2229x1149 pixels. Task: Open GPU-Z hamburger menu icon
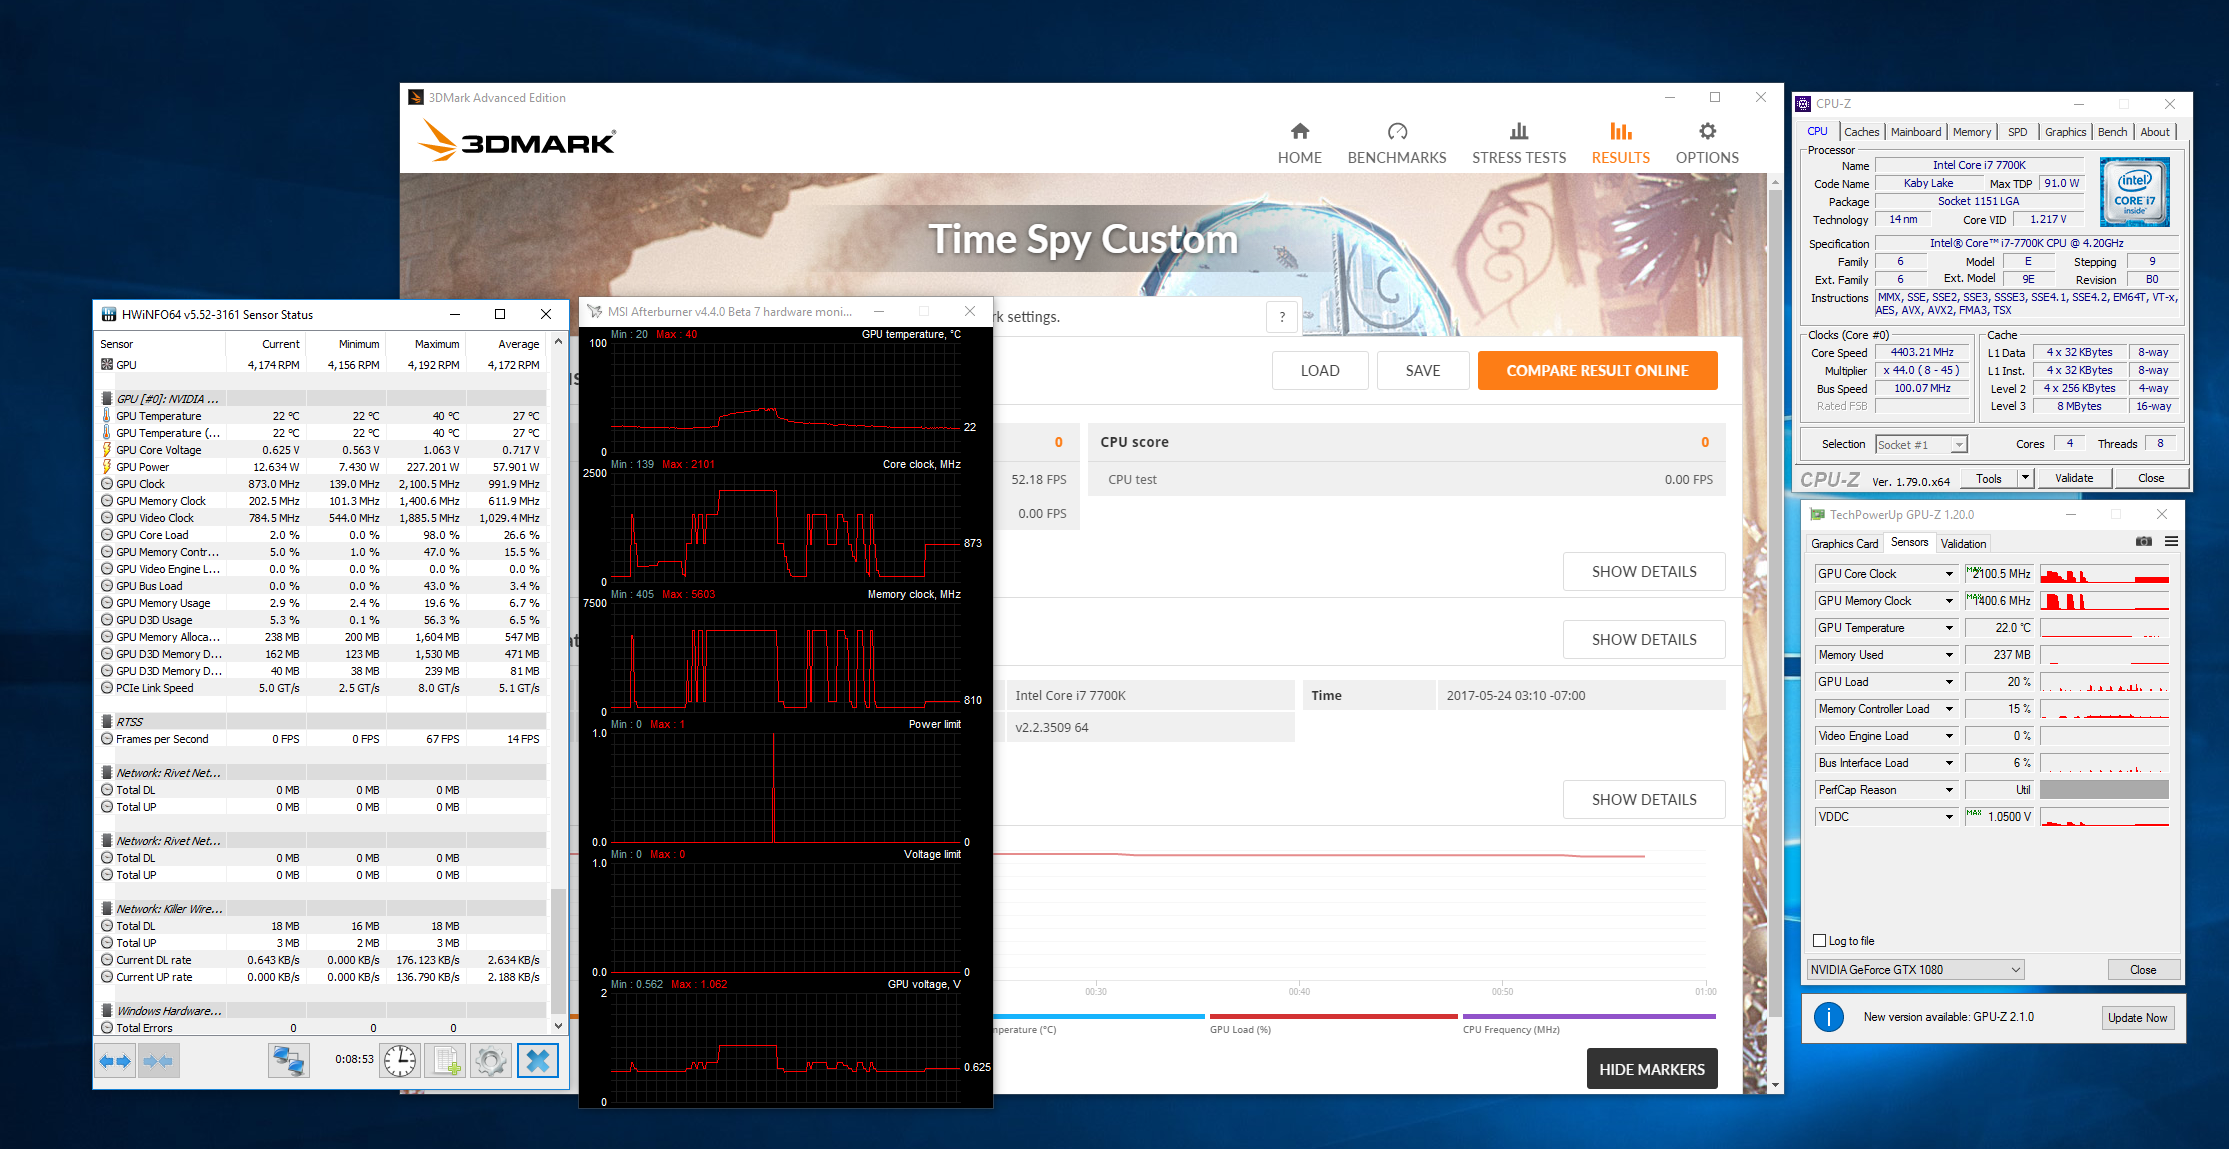2171,542
